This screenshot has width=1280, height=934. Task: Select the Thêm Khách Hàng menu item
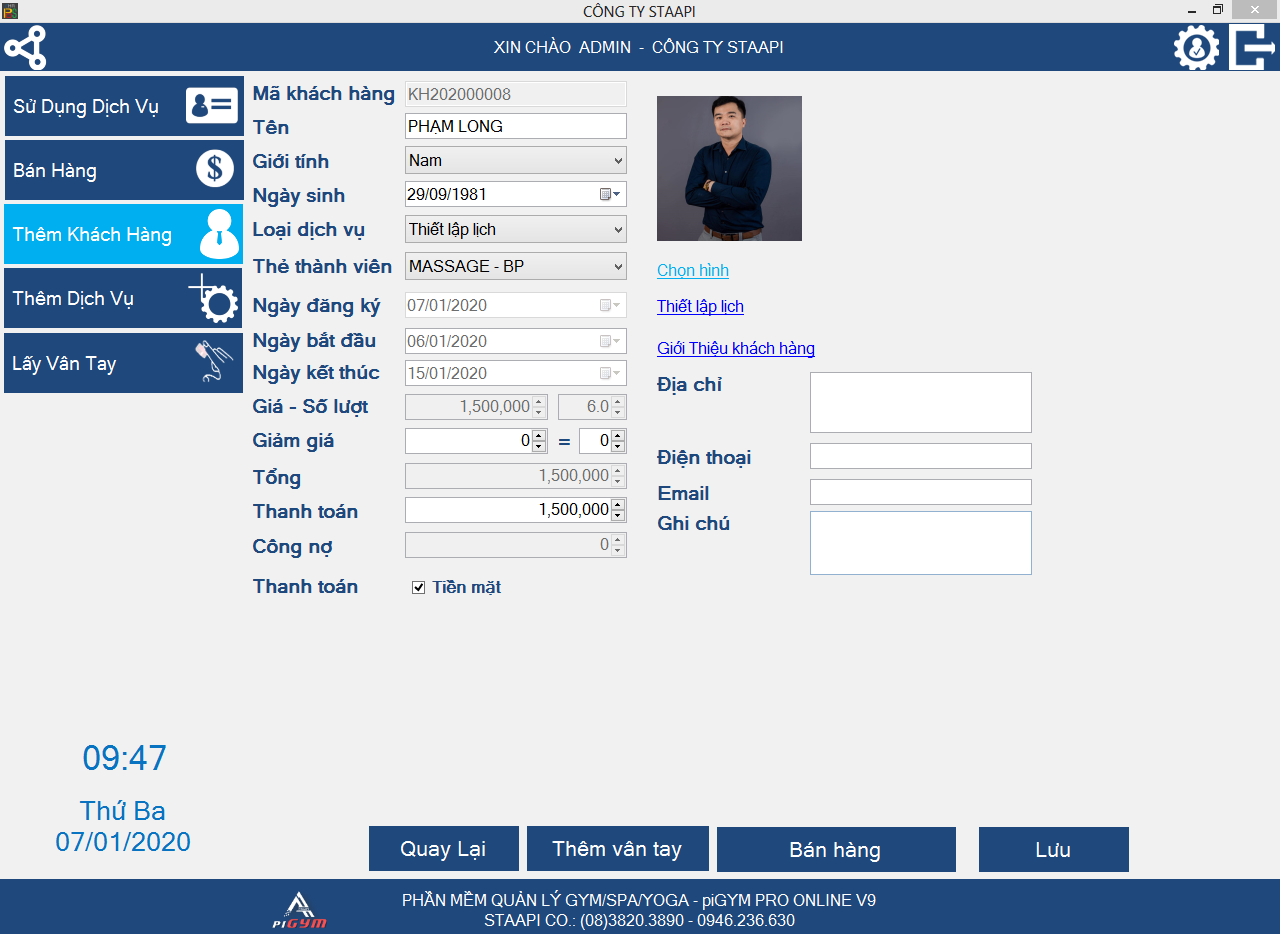123,234
